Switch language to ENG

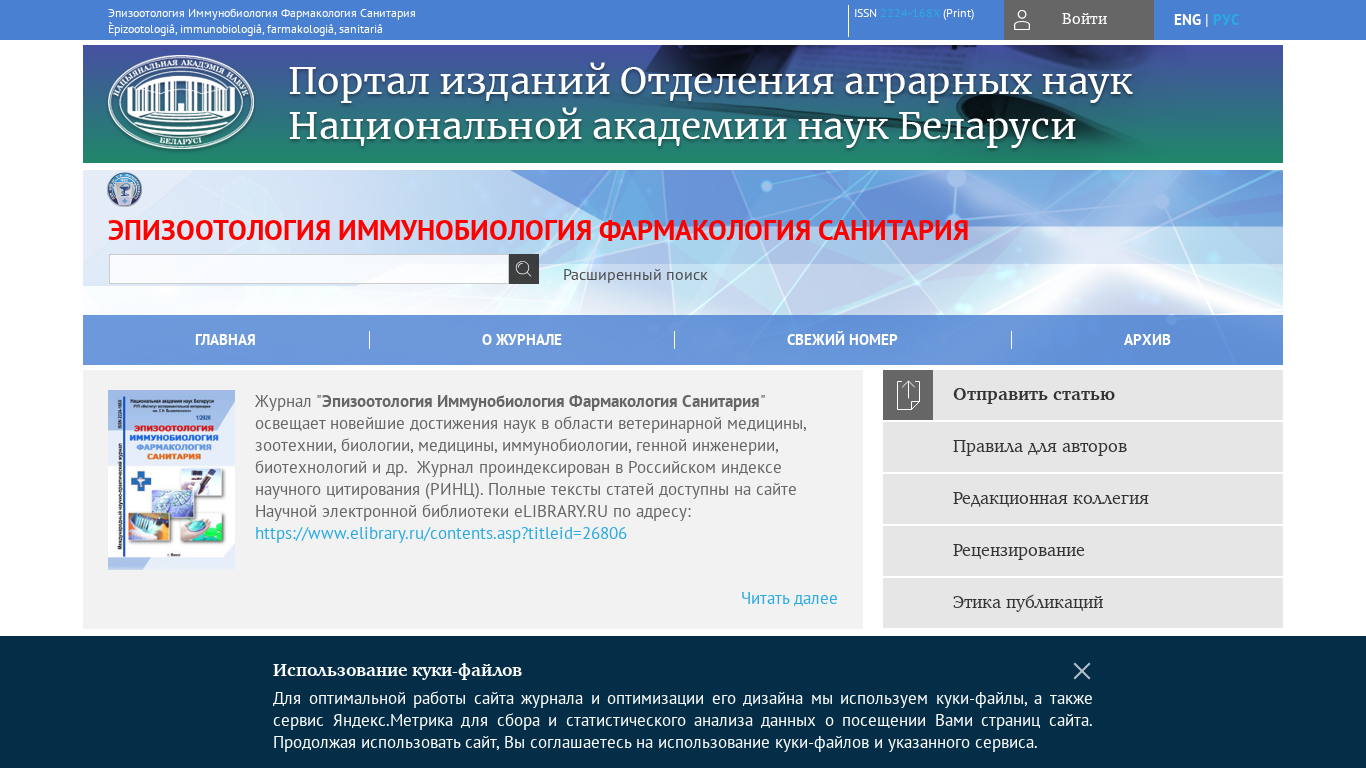pos(1187,20)
